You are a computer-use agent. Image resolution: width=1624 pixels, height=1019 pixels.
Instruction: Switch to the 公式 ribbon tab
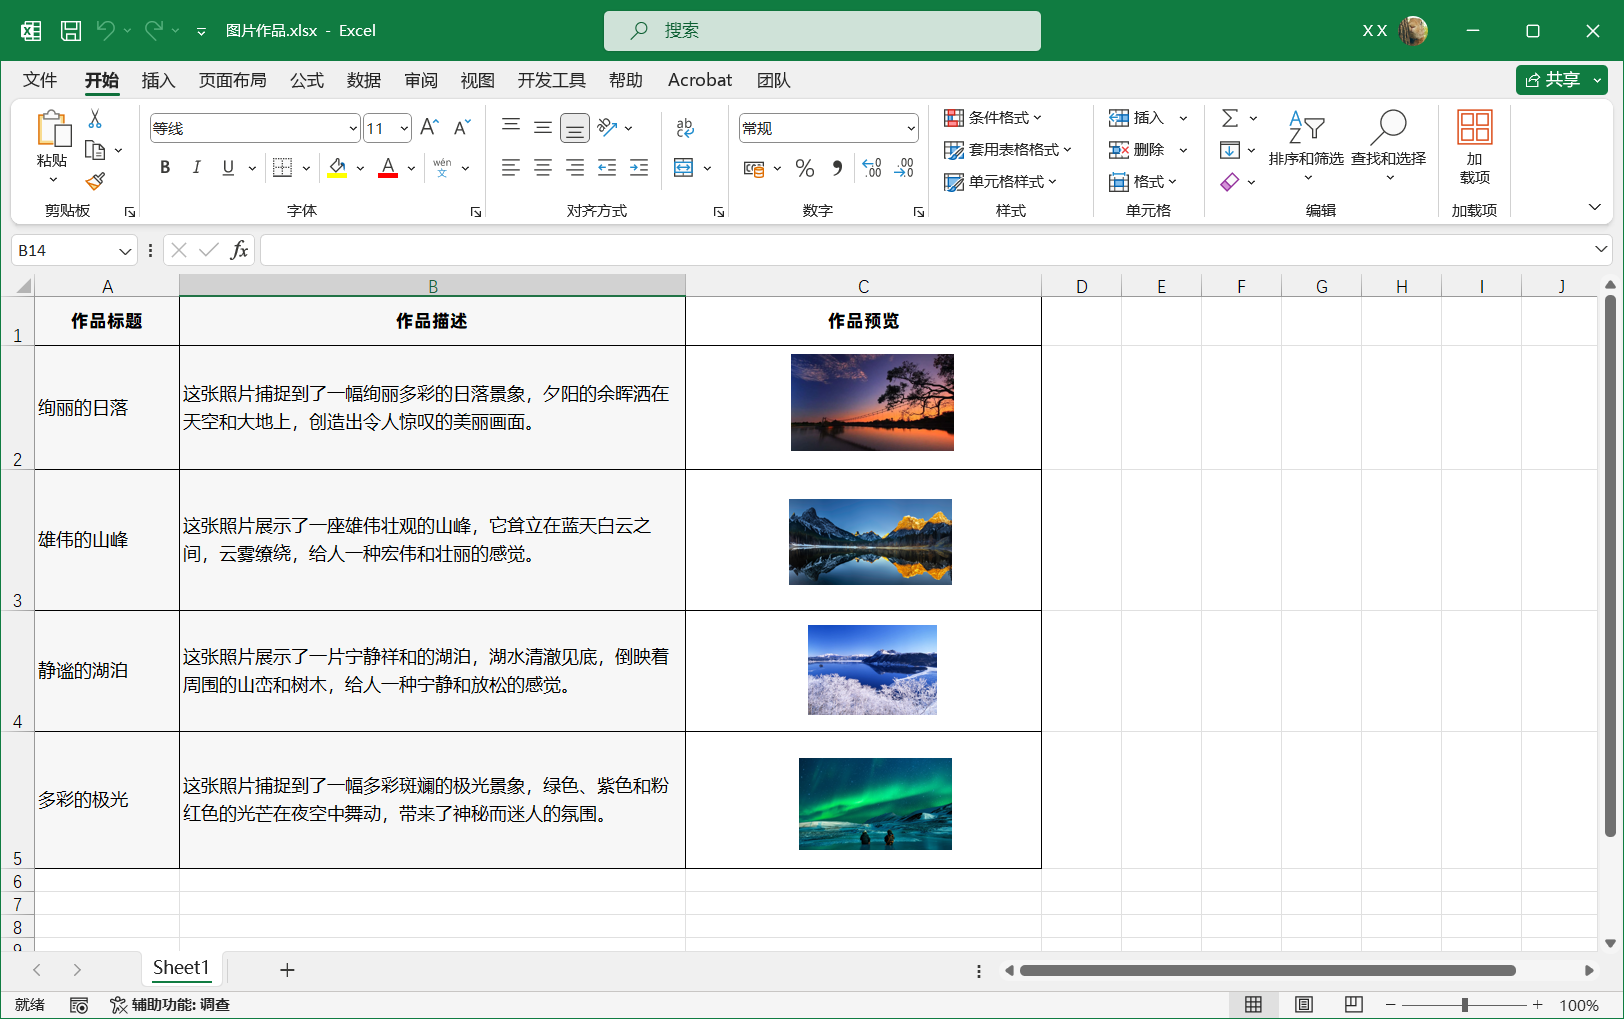point(307,80)
